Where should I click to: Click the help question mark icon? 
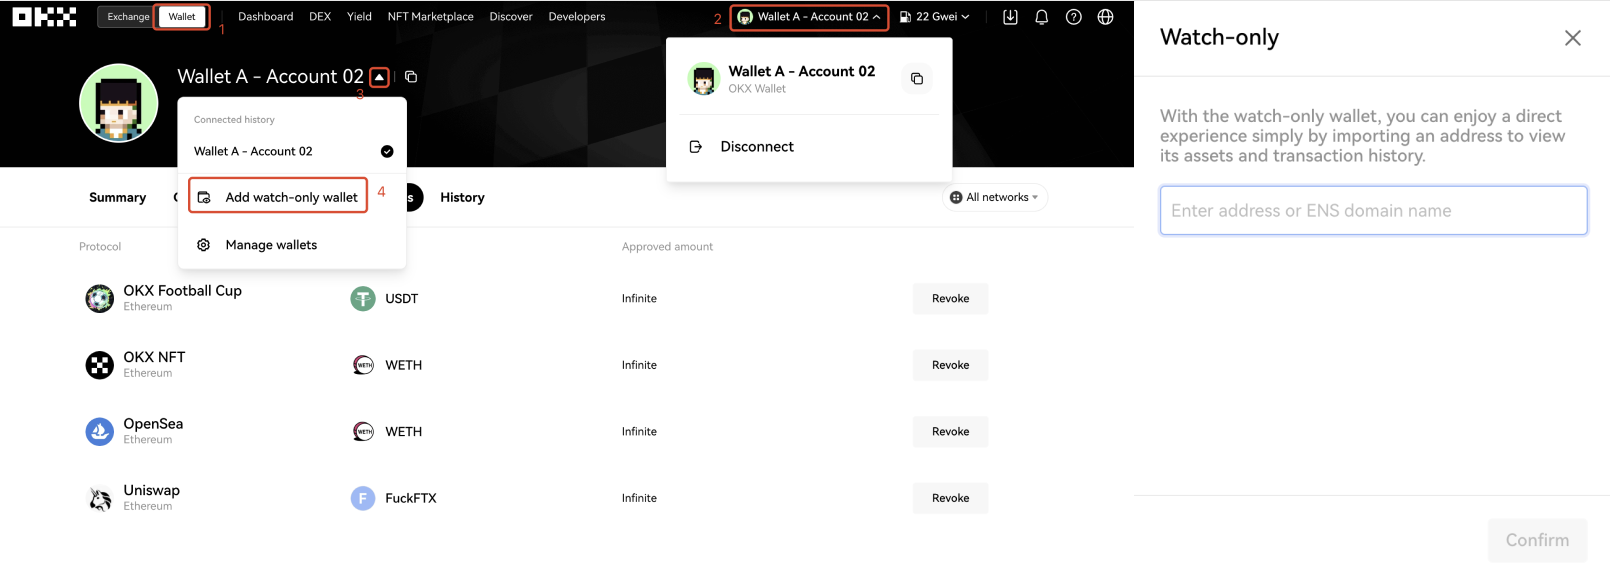[1073, 17]
